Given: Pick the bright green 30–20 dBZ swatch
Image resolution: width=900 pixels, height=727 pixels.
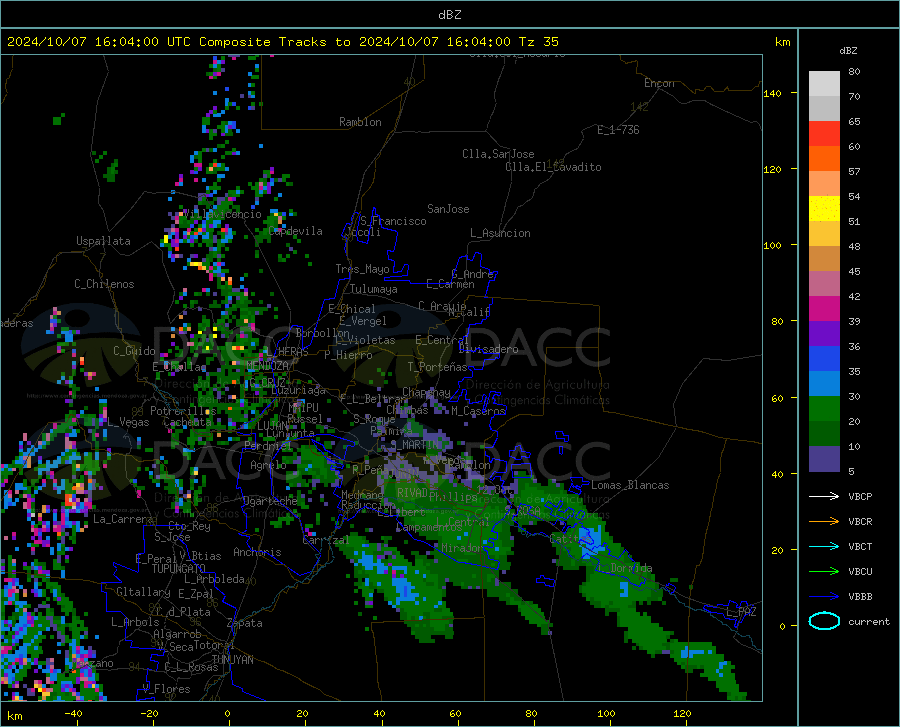Looking at the screenshot, I should (824, 409).
